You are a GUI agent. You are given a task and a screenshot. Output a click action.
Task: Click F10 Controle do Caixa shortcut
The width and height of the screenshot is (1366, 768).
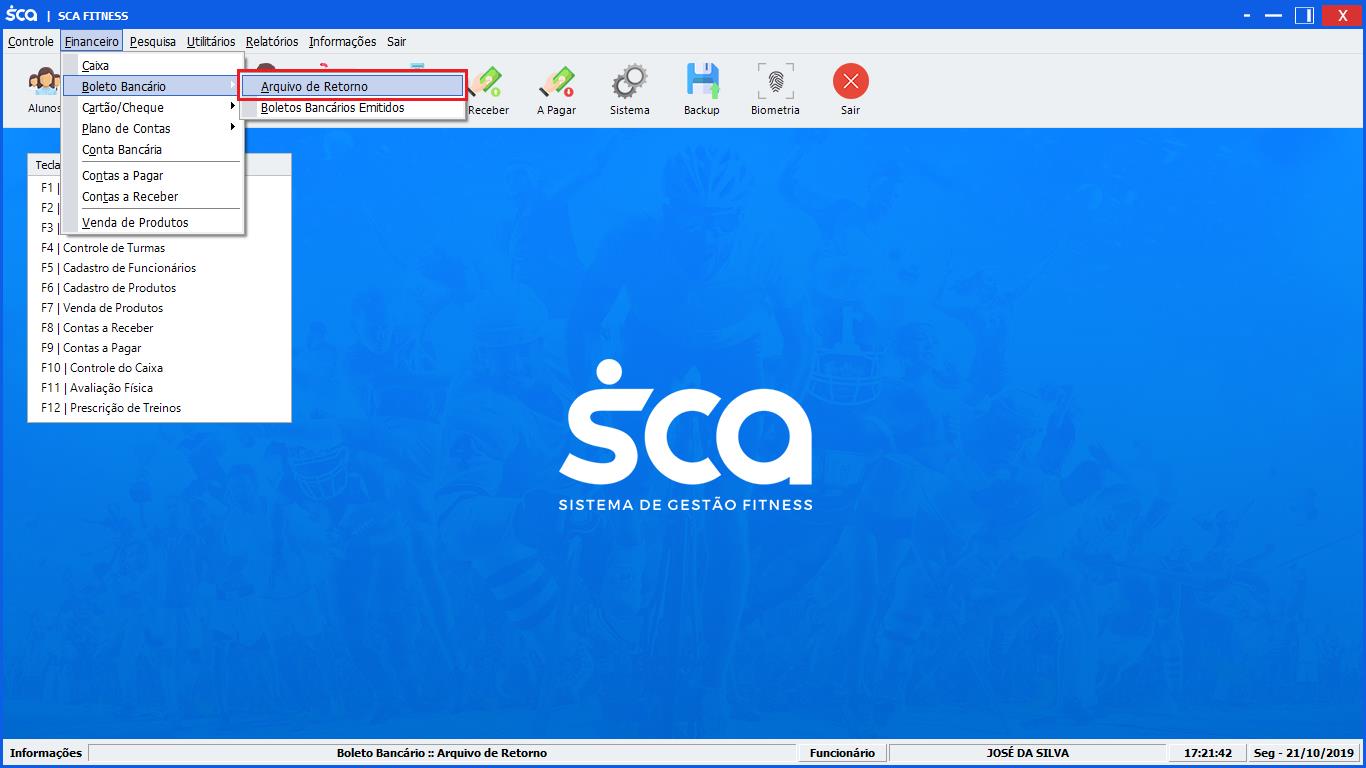pyautogui.click(x=102, y=368)
